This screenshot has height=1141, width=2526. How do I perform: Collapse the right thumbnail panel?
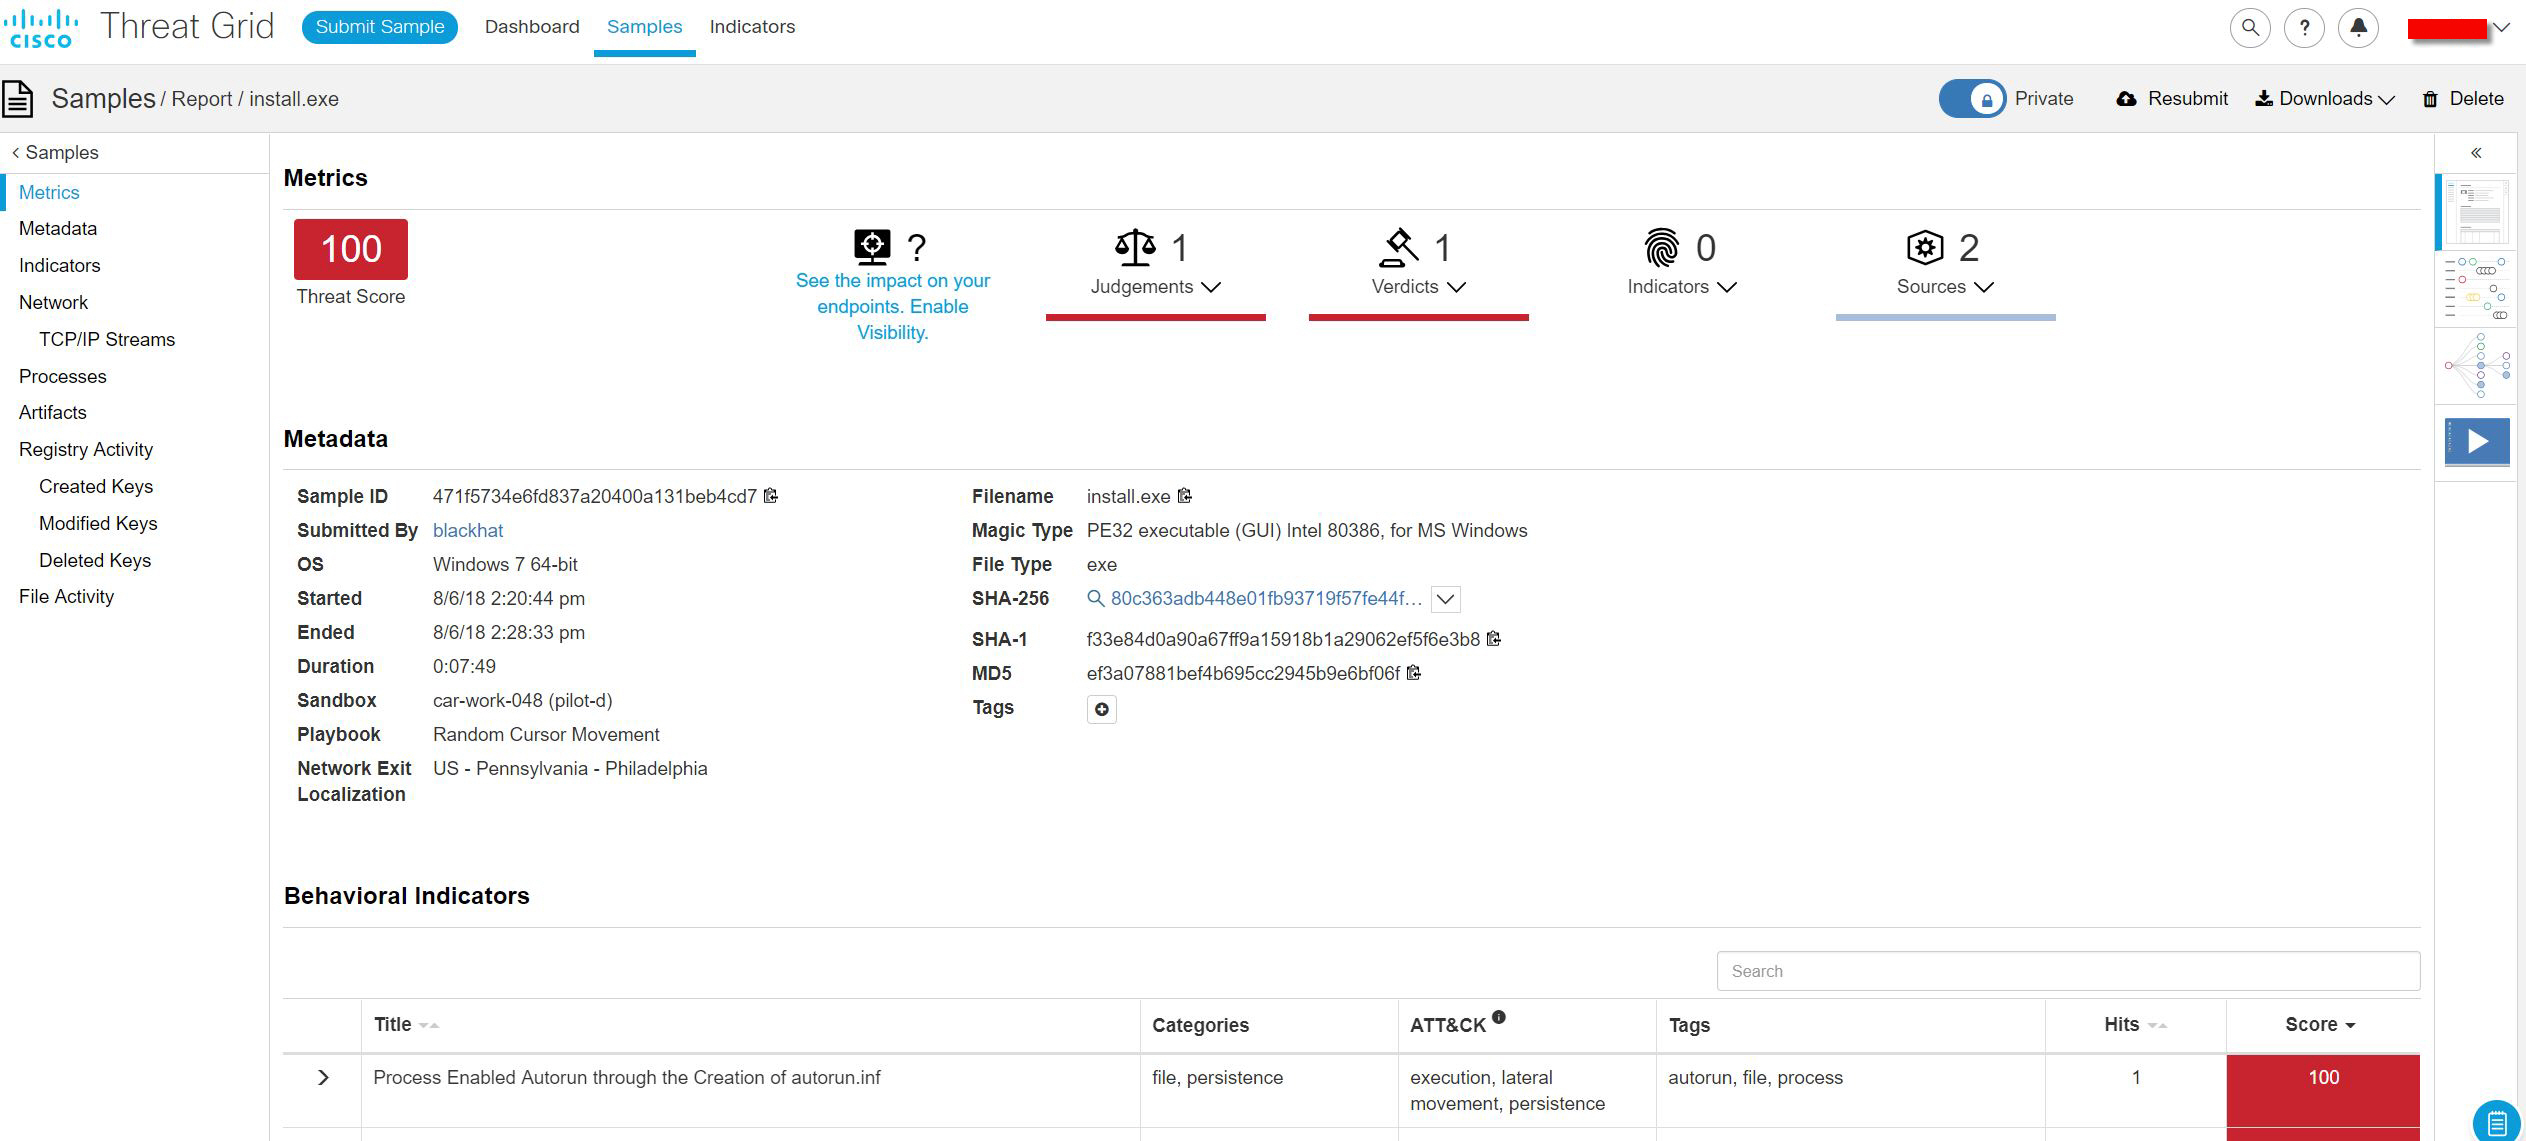pos(2476,153)
